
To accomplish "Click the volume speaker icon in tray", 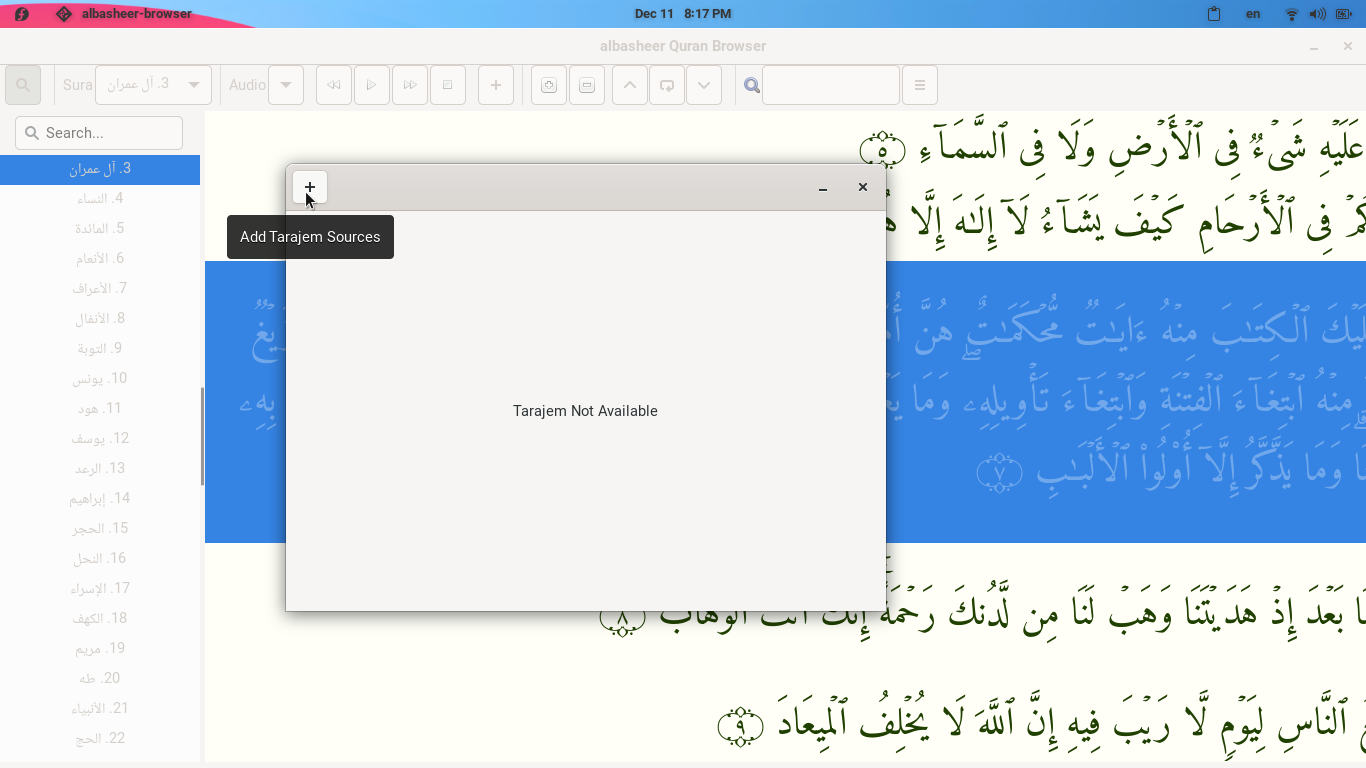I will [x=1317, y=14].
